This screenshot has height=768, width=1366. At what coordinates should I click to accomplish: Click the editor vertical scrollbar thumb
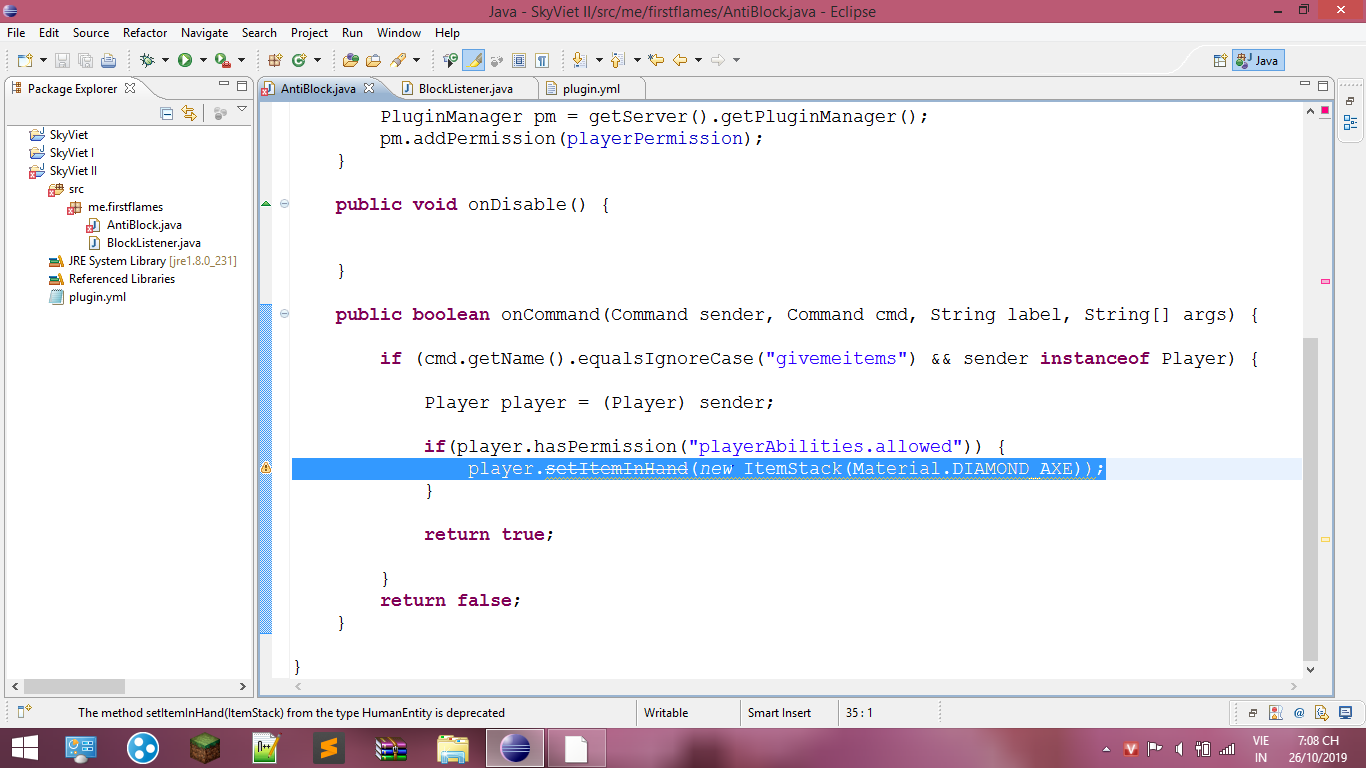[x=1310, y=498]
